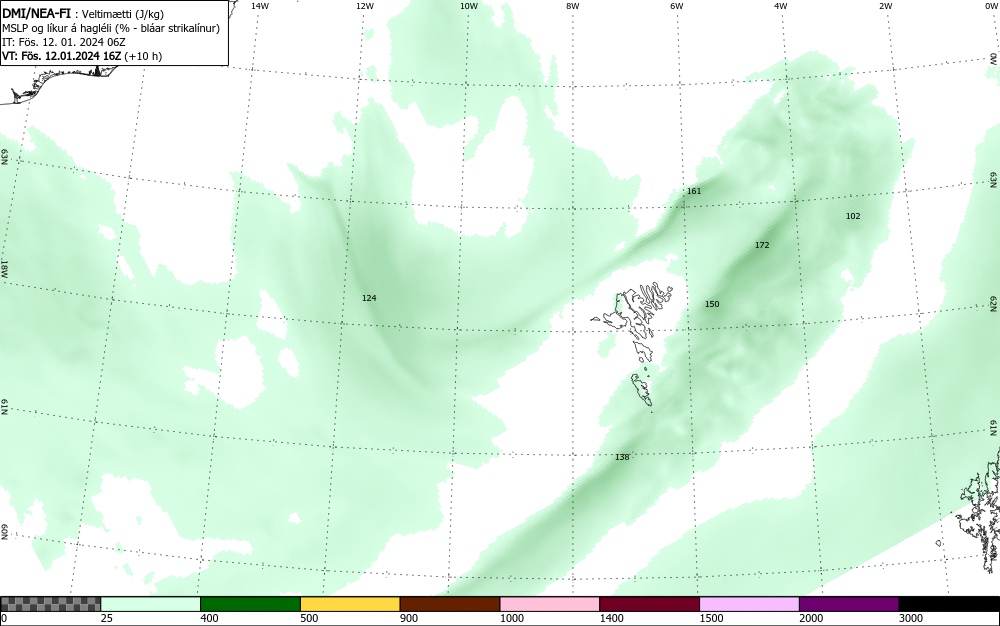
Task: Click the dark green 400 legend swatch
Action: (250, 604)
